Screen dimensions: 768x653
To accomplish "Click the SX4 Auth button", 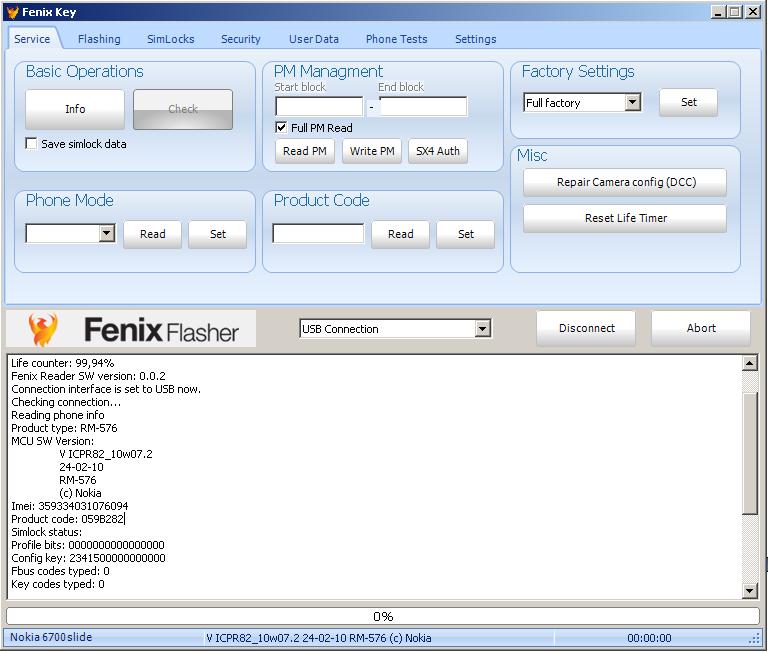I will [438, 151].
